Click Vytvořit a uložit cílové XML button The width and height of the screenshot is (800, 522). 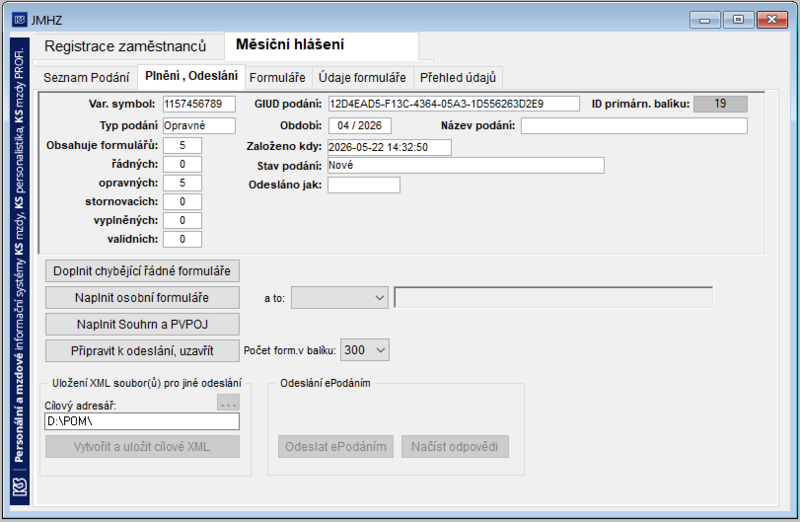tap(142, 446)
